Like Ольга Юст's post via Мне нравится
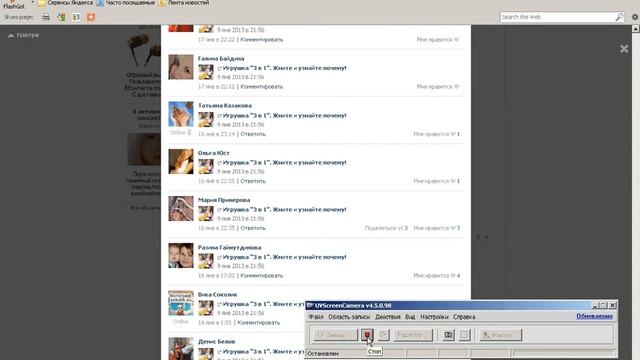Screen dimensions: 640x360 [436, 181]
